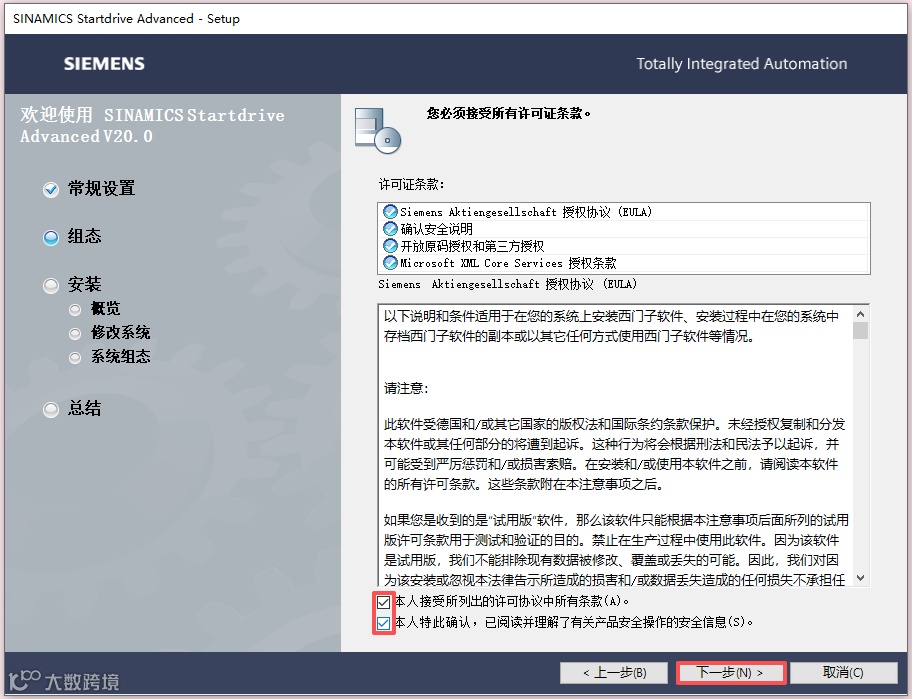Select 开放原码授权和第三方授权 in license list
Image resolution: width=912 pixels, height=699 pixels.
click(624, 246)
